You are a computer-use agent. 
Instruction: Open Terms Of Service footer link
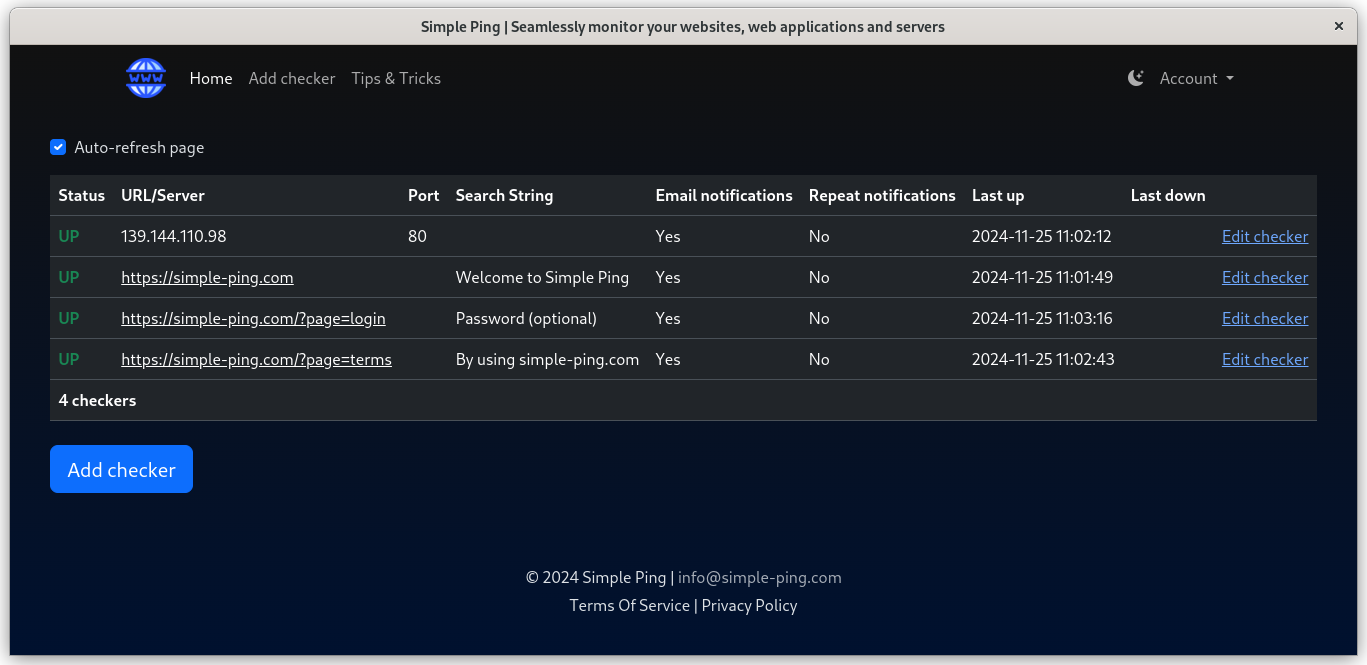(629, 605)
